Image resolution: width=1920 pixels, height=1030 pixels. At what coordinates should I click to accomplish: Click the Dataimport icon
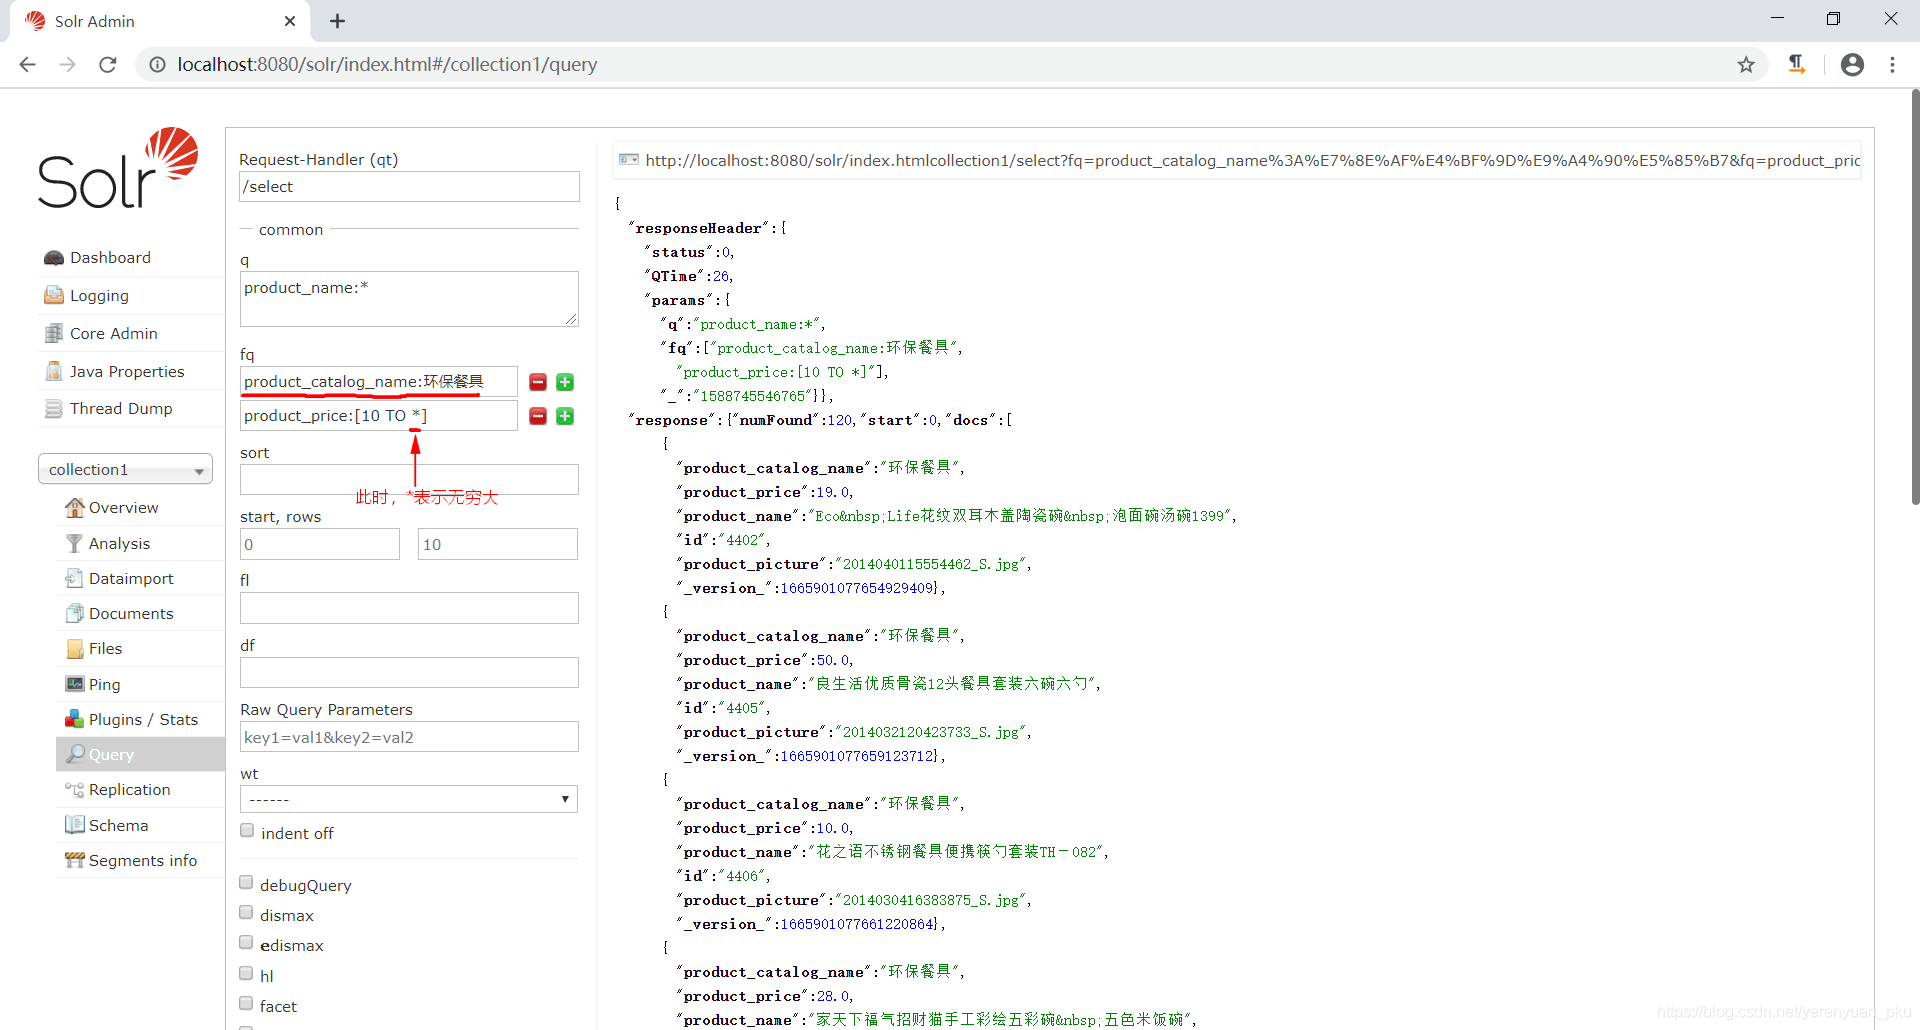click(74, 578)
